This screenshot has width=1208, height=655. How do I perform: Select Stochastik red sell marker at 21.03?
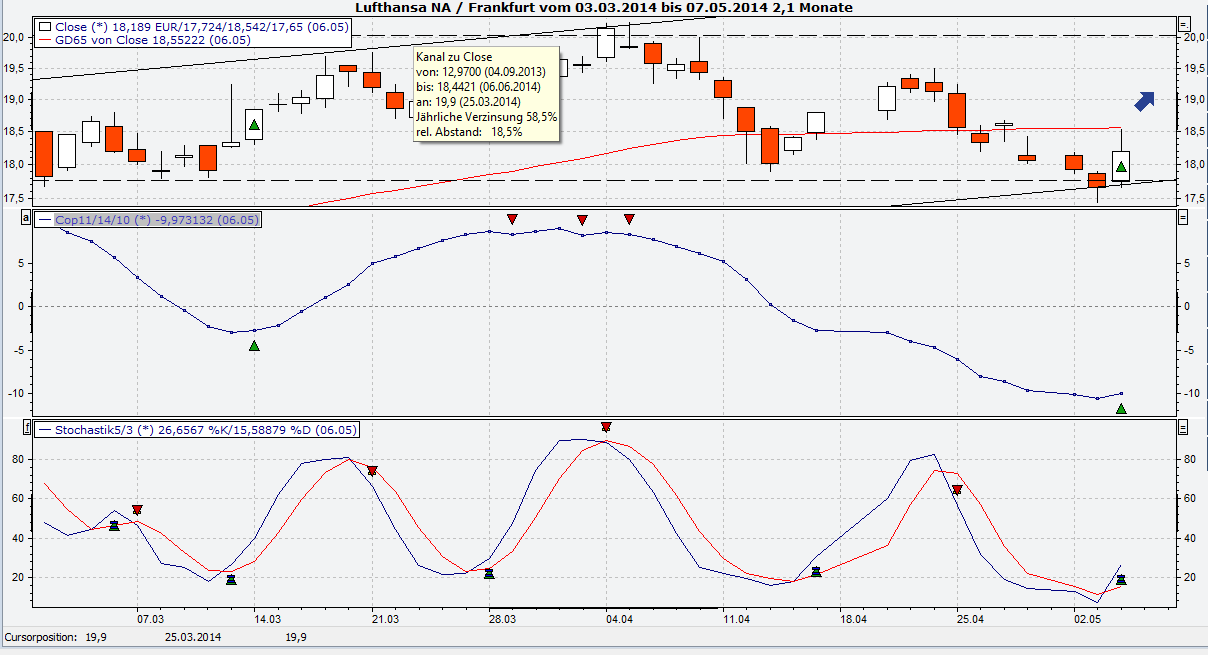click(x=372, y=471)
